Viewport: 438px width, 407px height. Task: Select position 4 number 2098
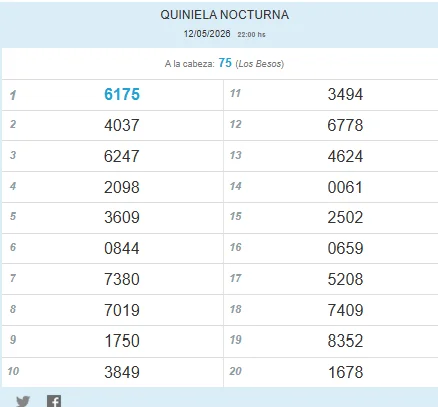[x=122, y=187]
